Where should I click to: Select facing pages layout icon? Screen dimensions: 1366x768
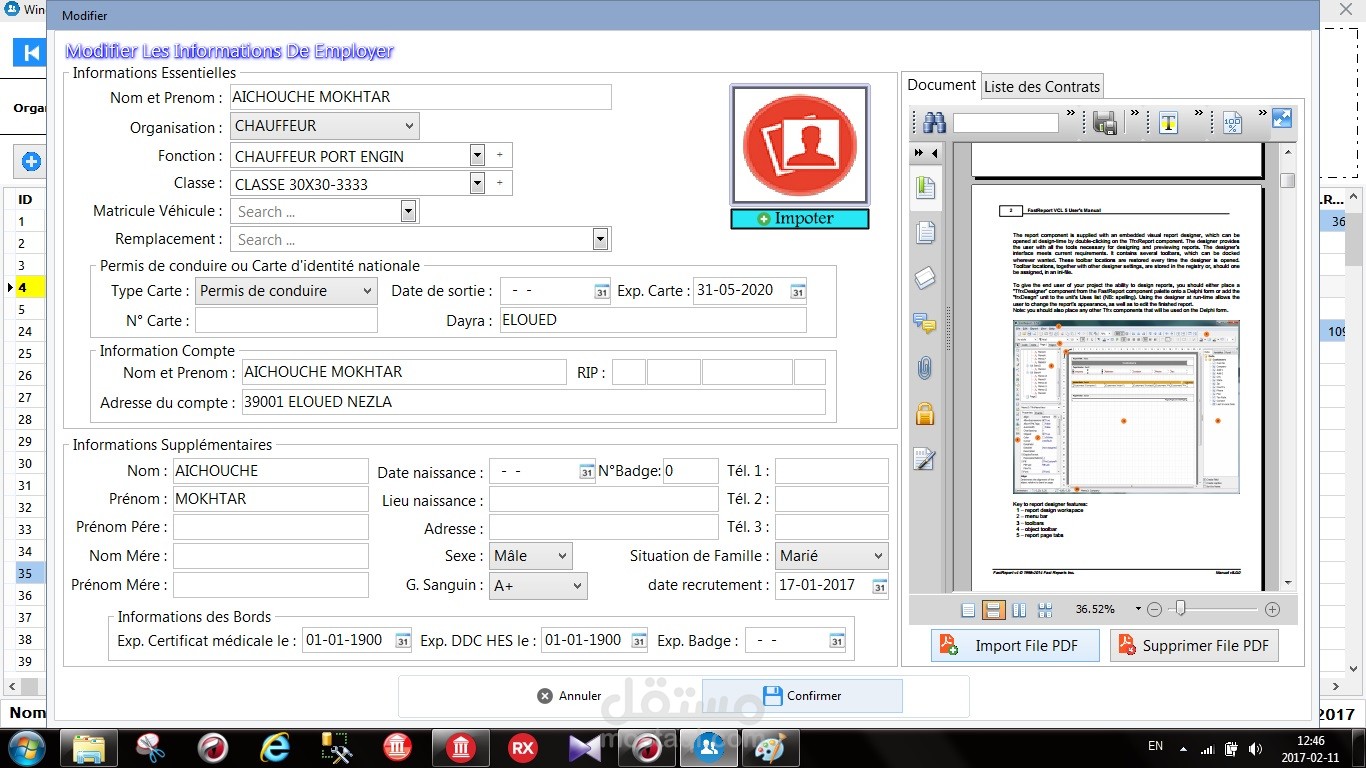click(1019, 610)
